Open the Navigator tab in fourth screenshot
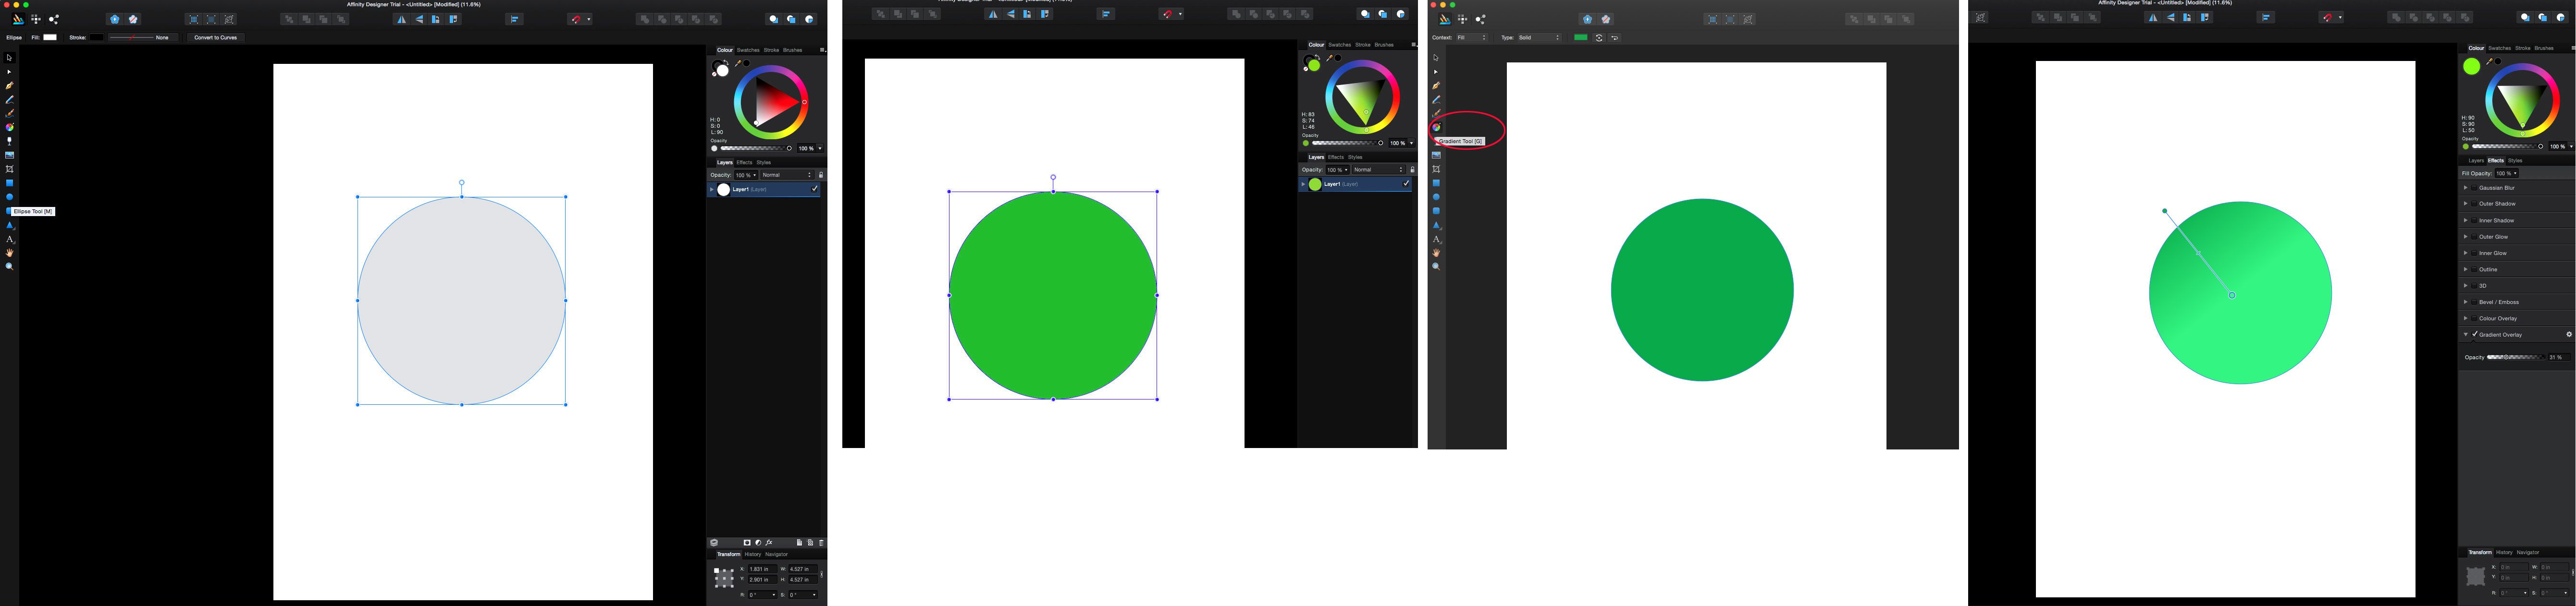This screenshot has height=606, width=2576. tap(2528, 552)
